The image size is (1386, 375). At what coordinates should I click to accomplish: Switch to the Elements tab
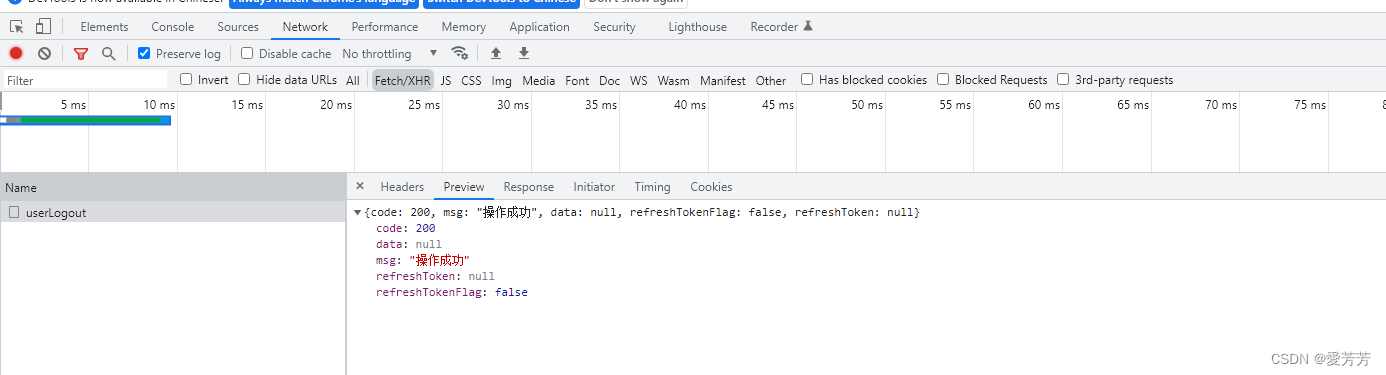point(104,27)
